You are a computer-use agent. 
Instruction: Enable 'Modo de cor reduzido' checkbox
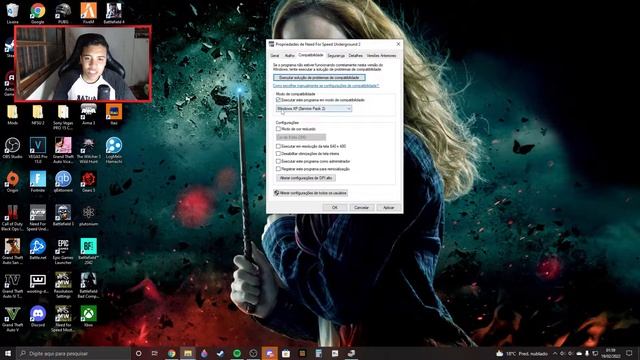click(278, 129)
